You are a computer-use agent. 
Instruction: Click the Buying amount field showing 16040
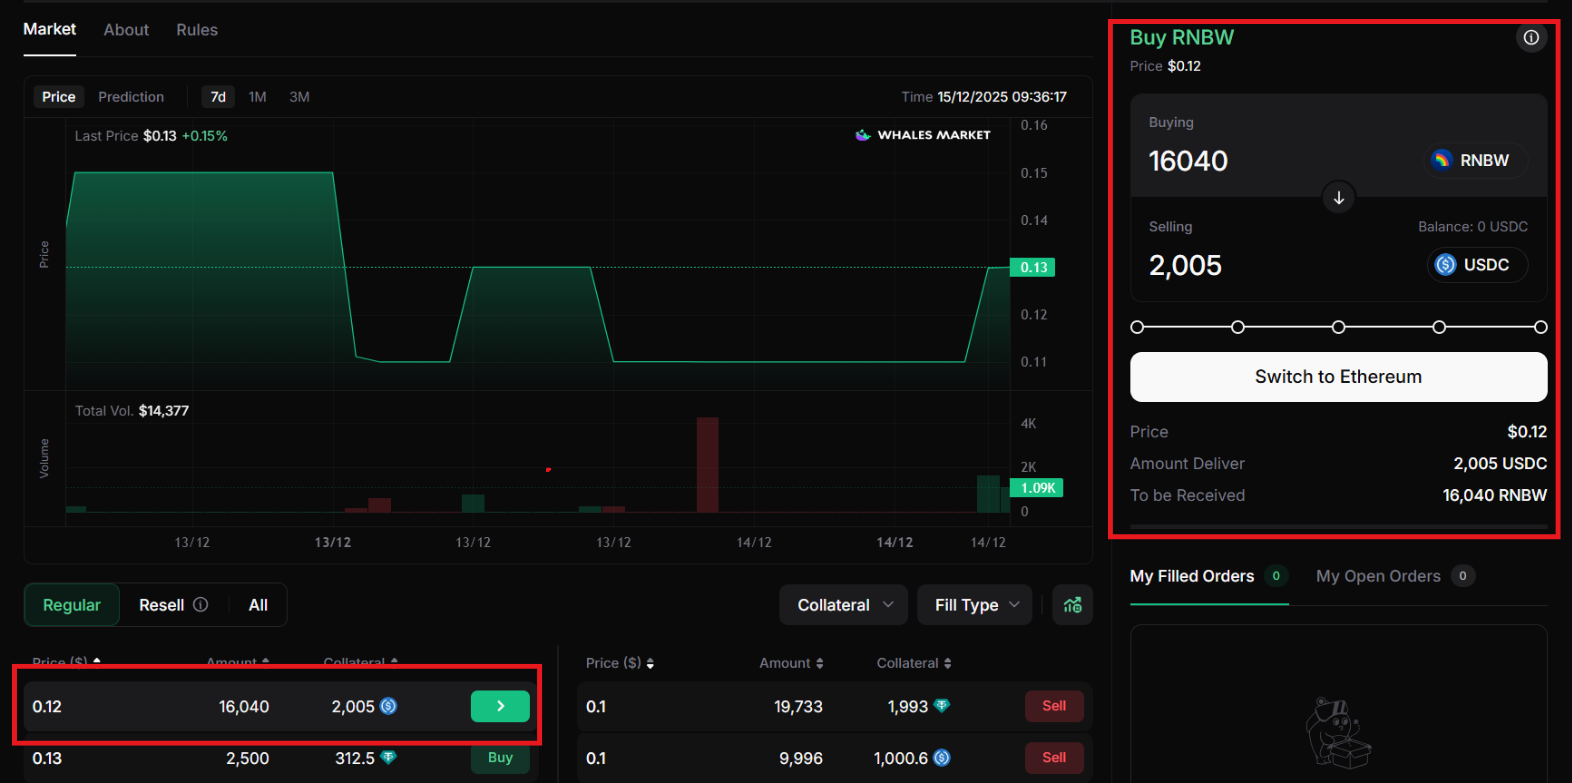1188,161
